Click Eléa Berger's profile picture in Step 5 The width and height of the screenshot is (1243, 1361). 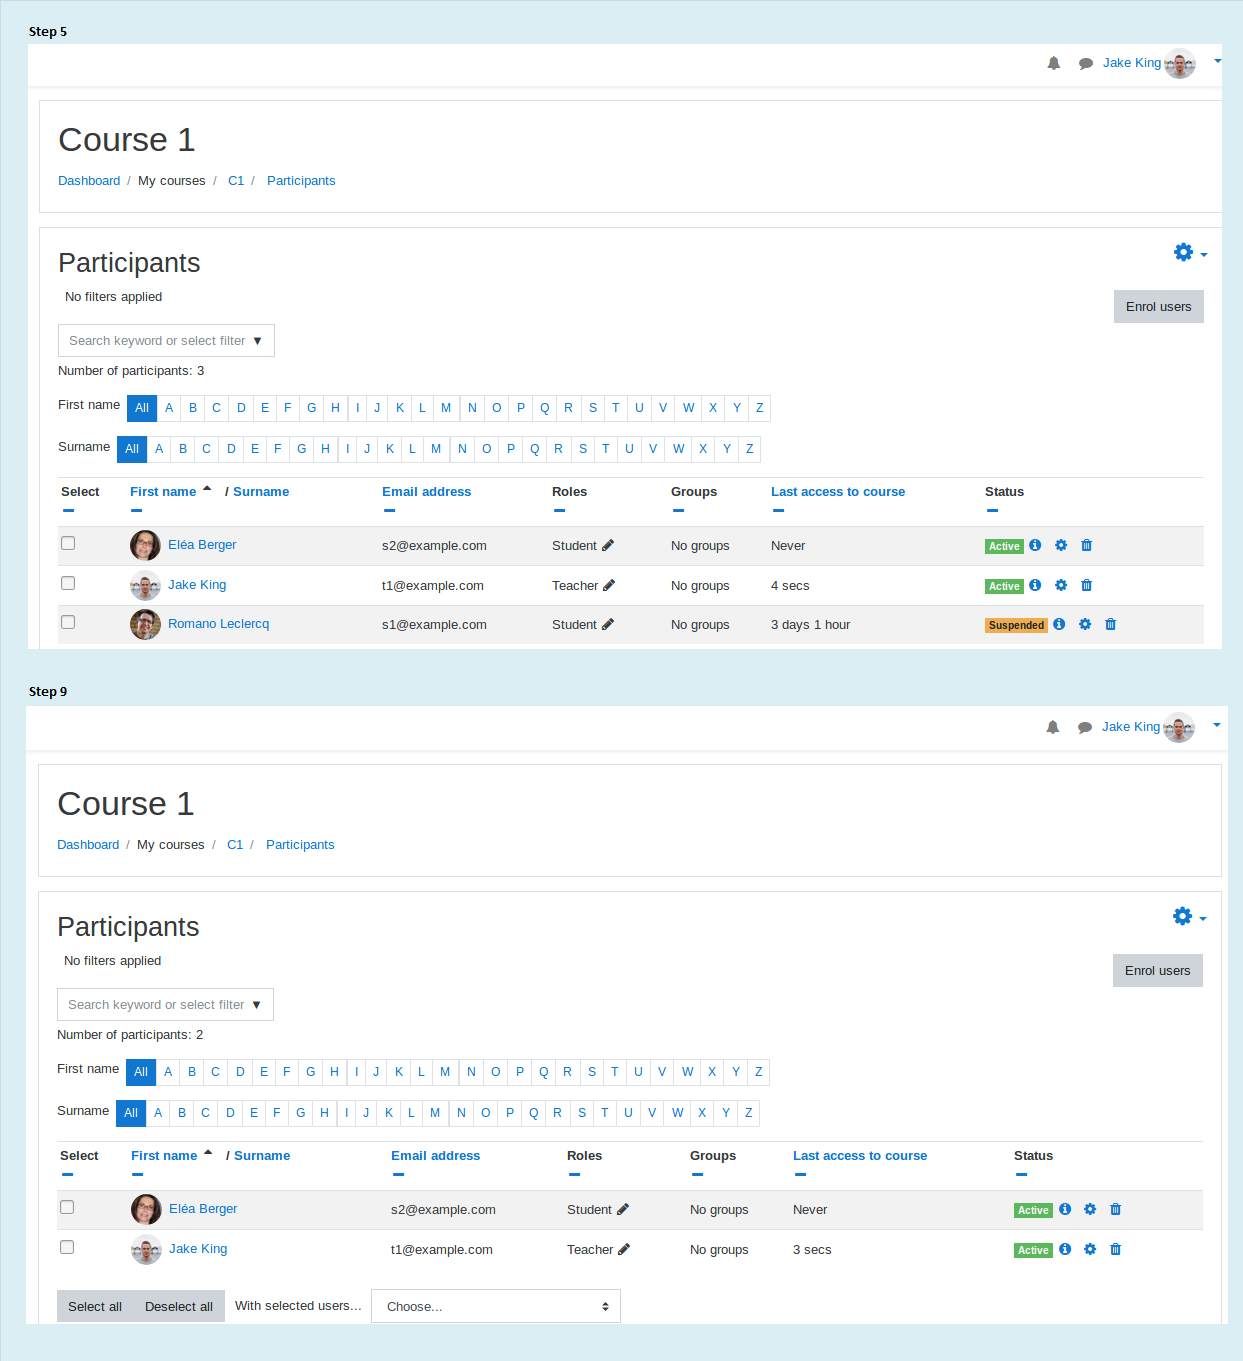pyautogui.click(x=145, y=545)
